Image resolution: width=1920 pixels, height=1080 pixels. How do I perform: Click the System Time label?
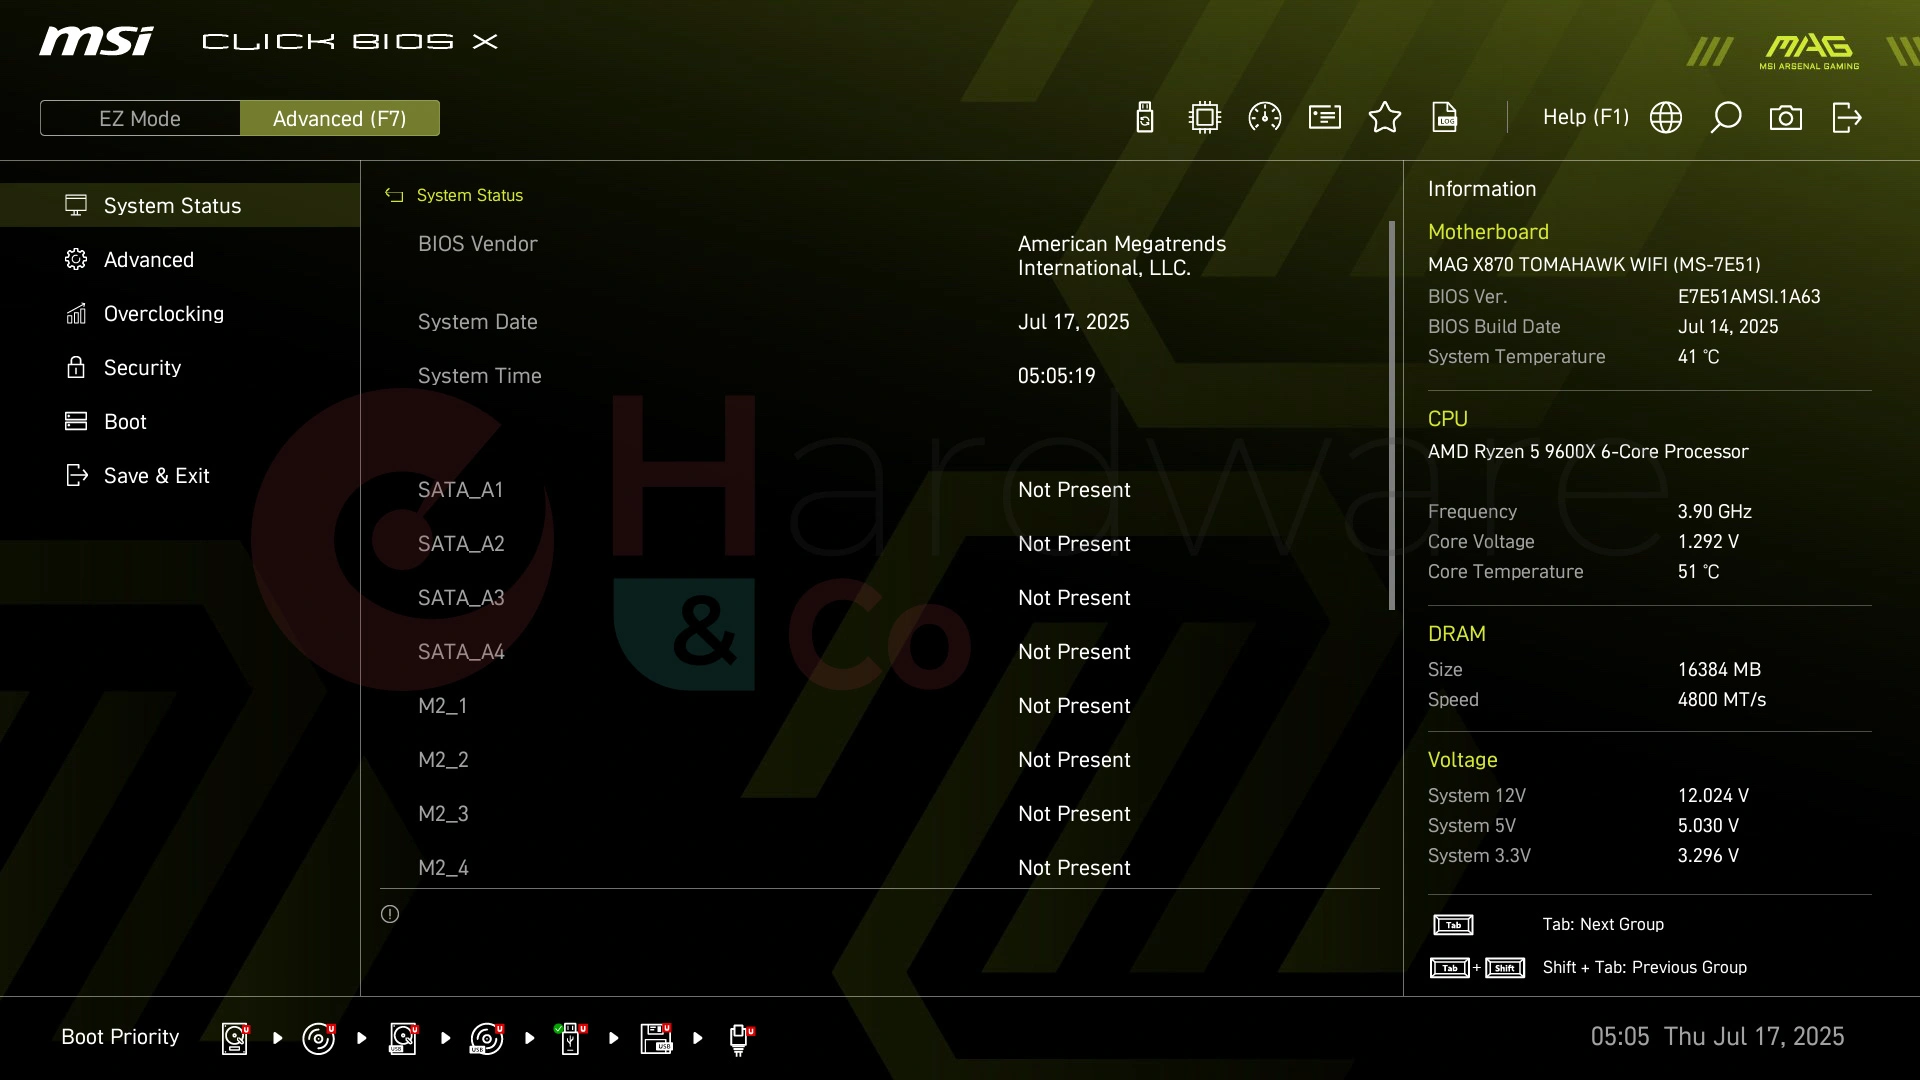point(479,376)
